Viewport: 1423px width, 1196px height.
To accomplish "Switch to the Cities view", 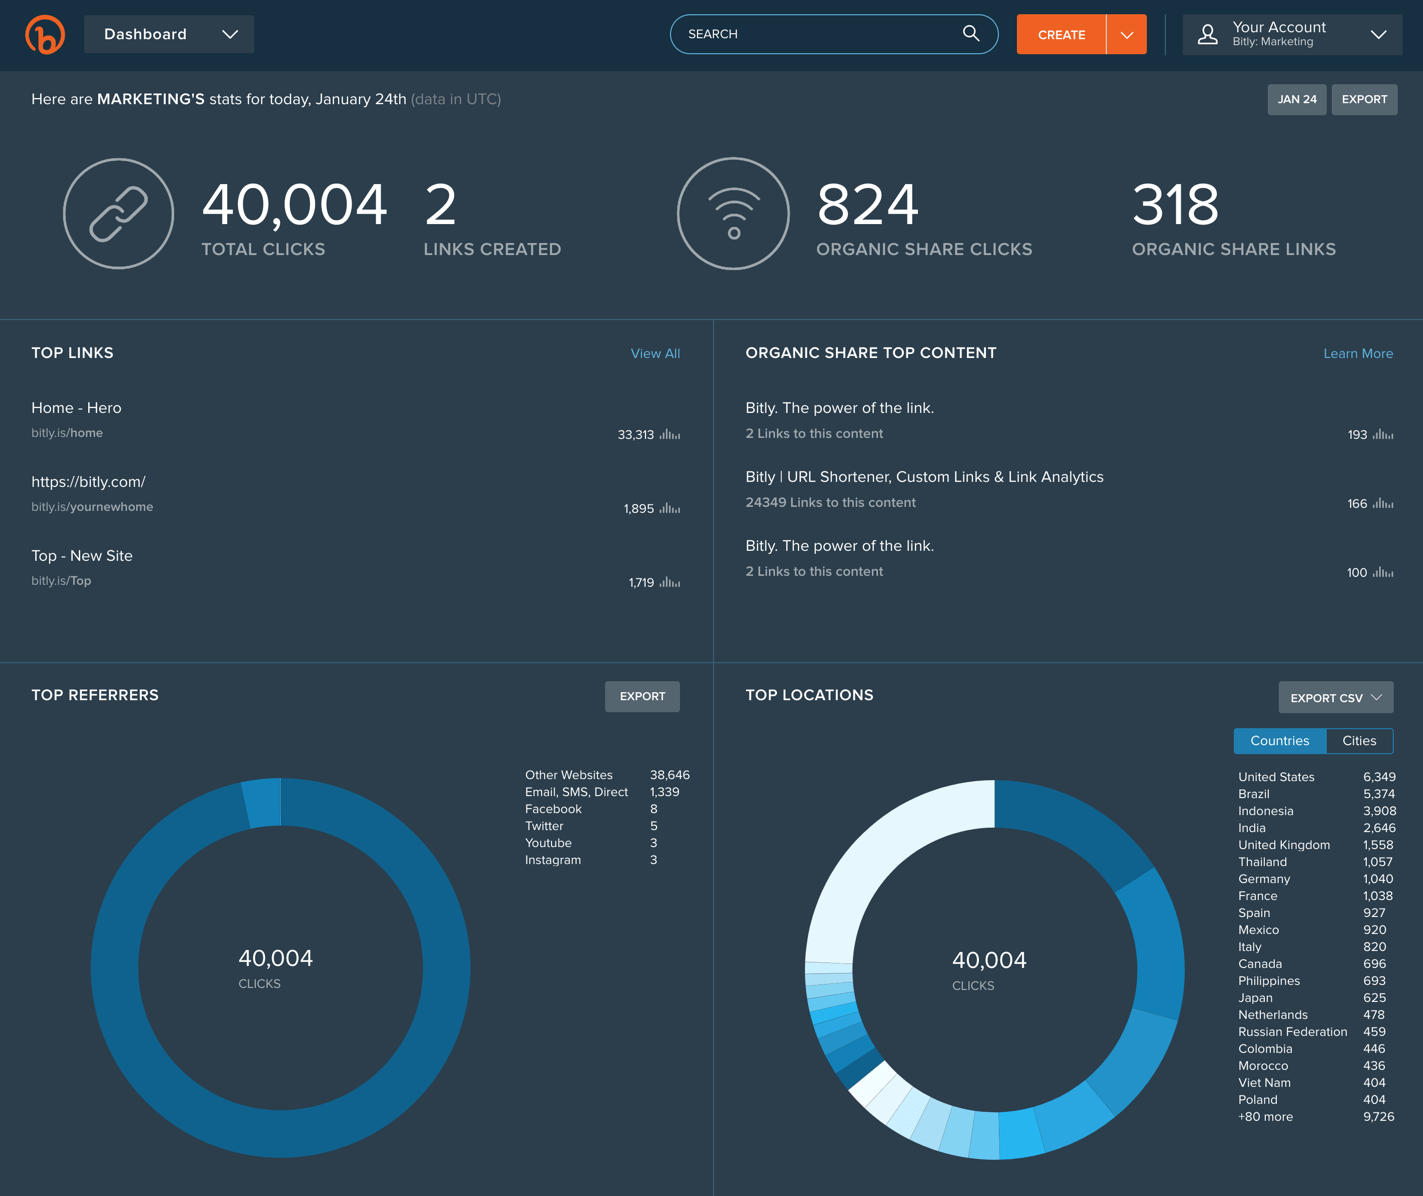I will point(1359,741).
